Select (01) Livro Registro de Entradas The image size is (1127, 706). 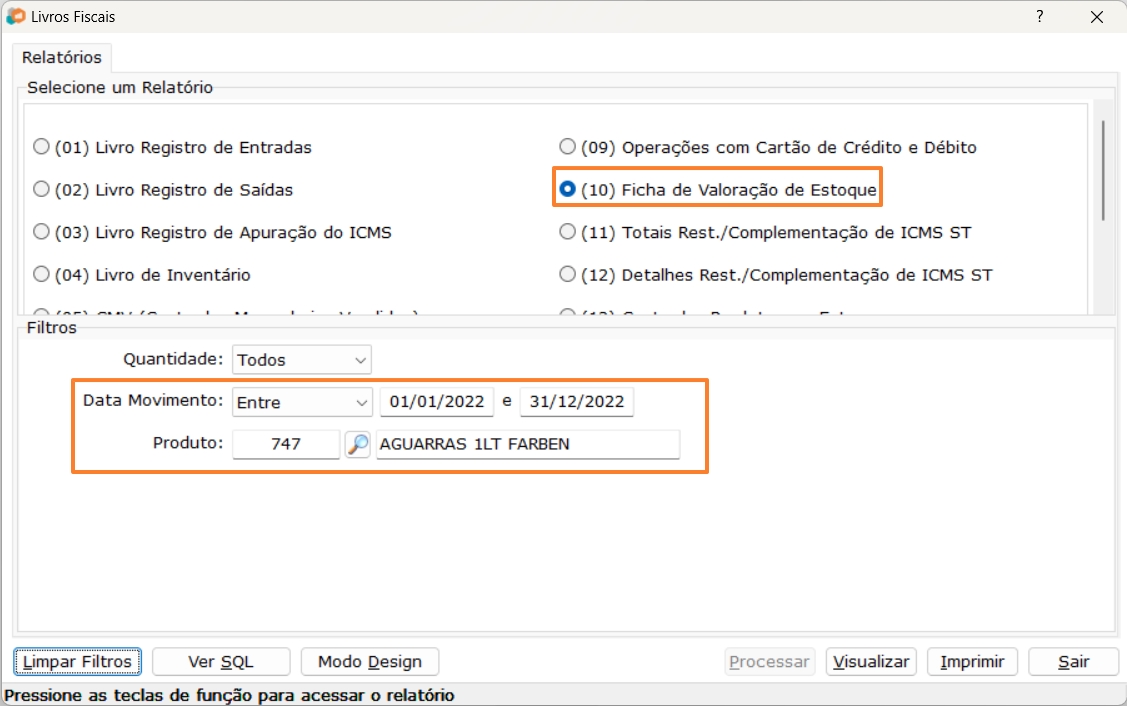pyautogui.click(x=41, y=147)
